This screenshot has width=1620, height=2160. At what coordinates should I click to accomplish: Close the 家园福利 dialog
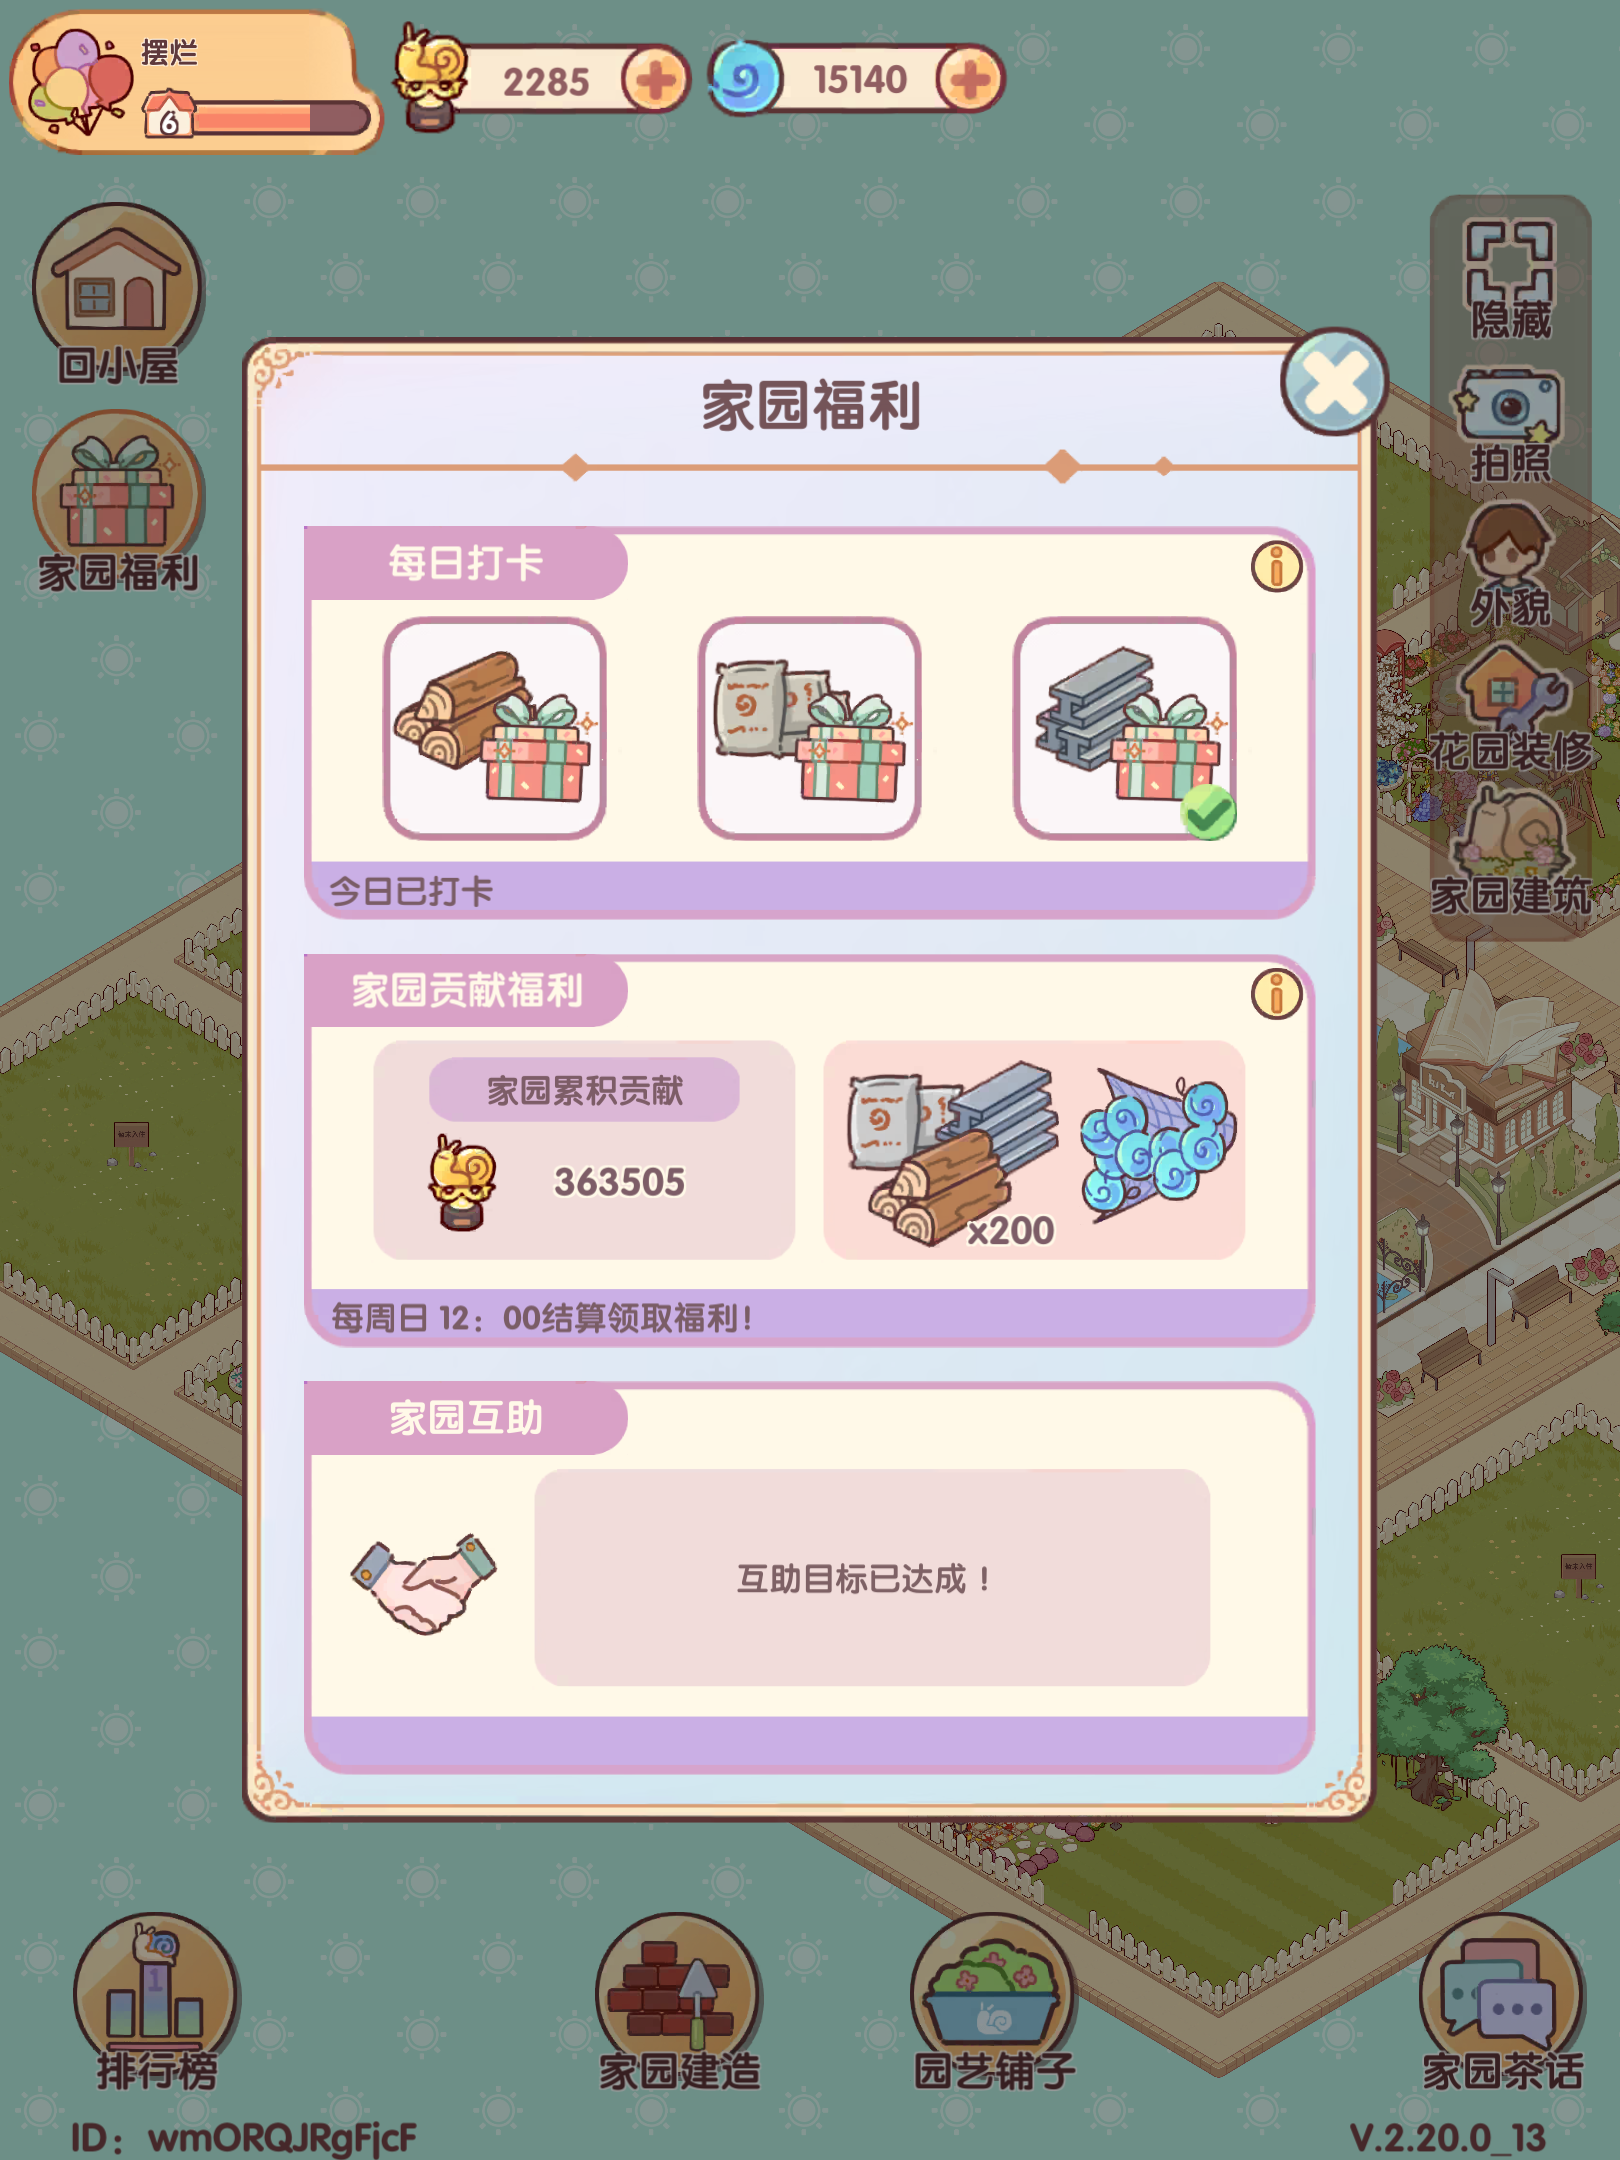tap(1333, 381)
